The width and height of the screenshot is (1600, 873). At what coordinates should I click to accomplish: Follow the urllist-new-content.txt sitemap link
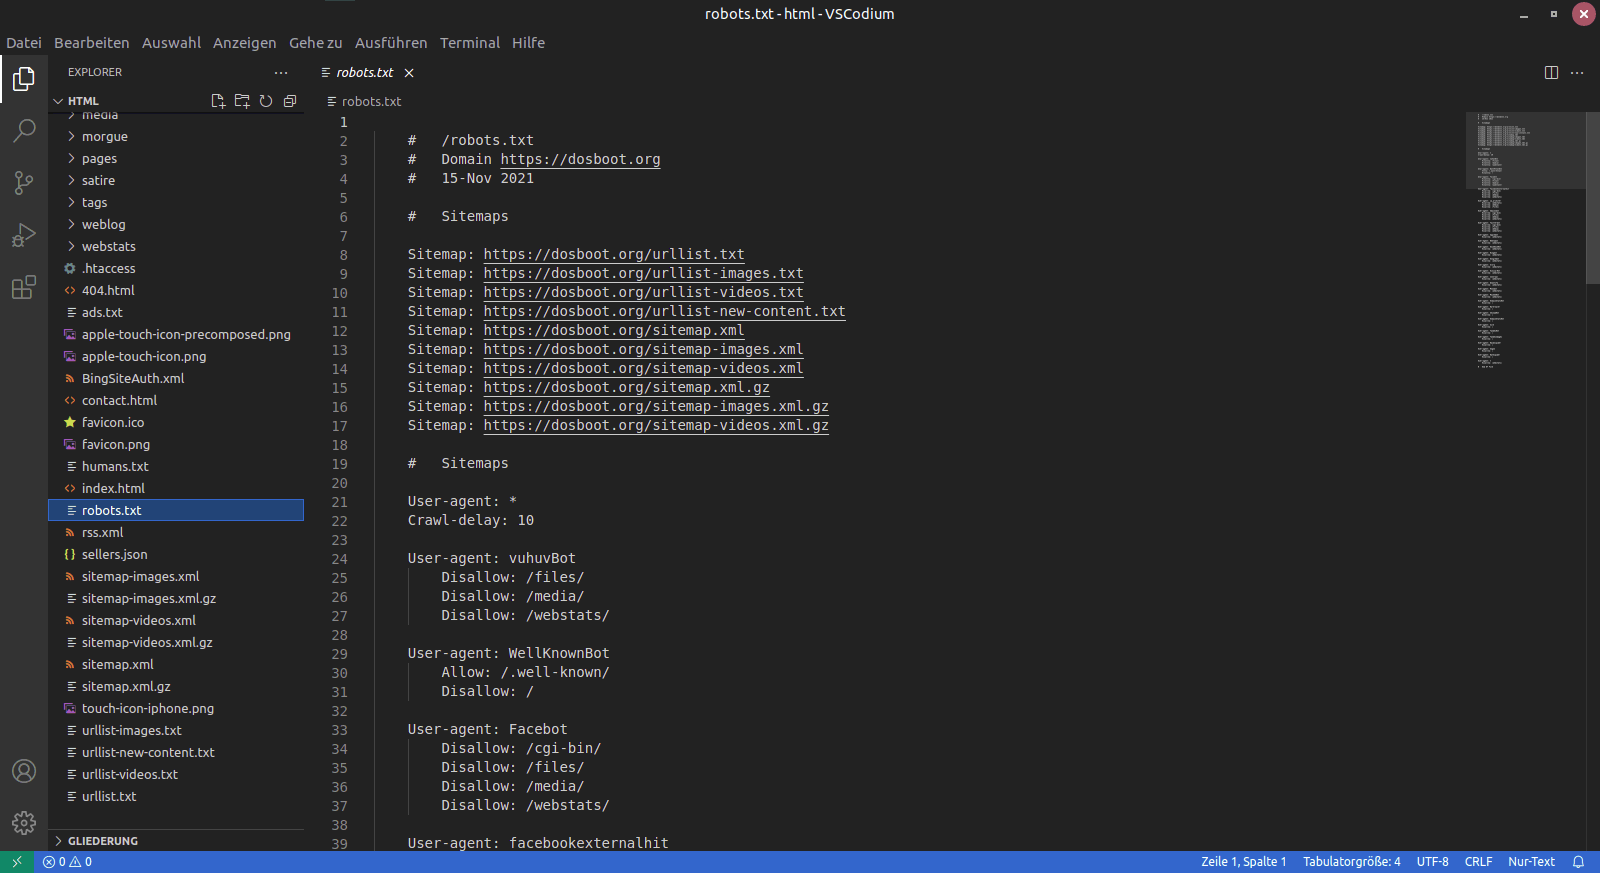tap(665, 311)
